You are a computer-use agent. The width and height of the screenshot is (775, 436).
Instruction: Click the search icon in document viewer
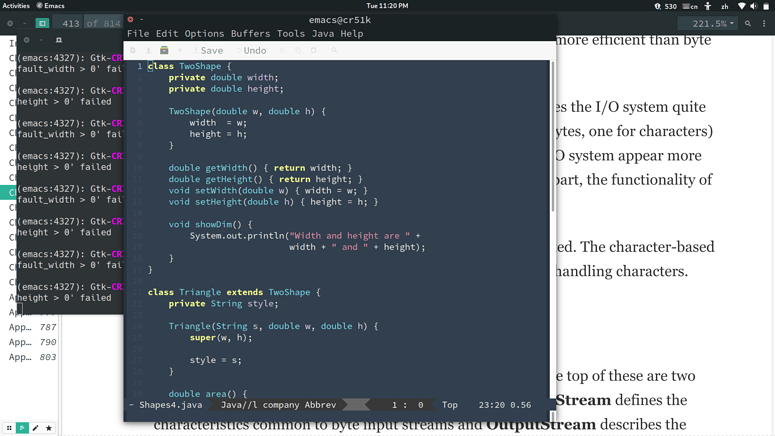pos(748,23)
